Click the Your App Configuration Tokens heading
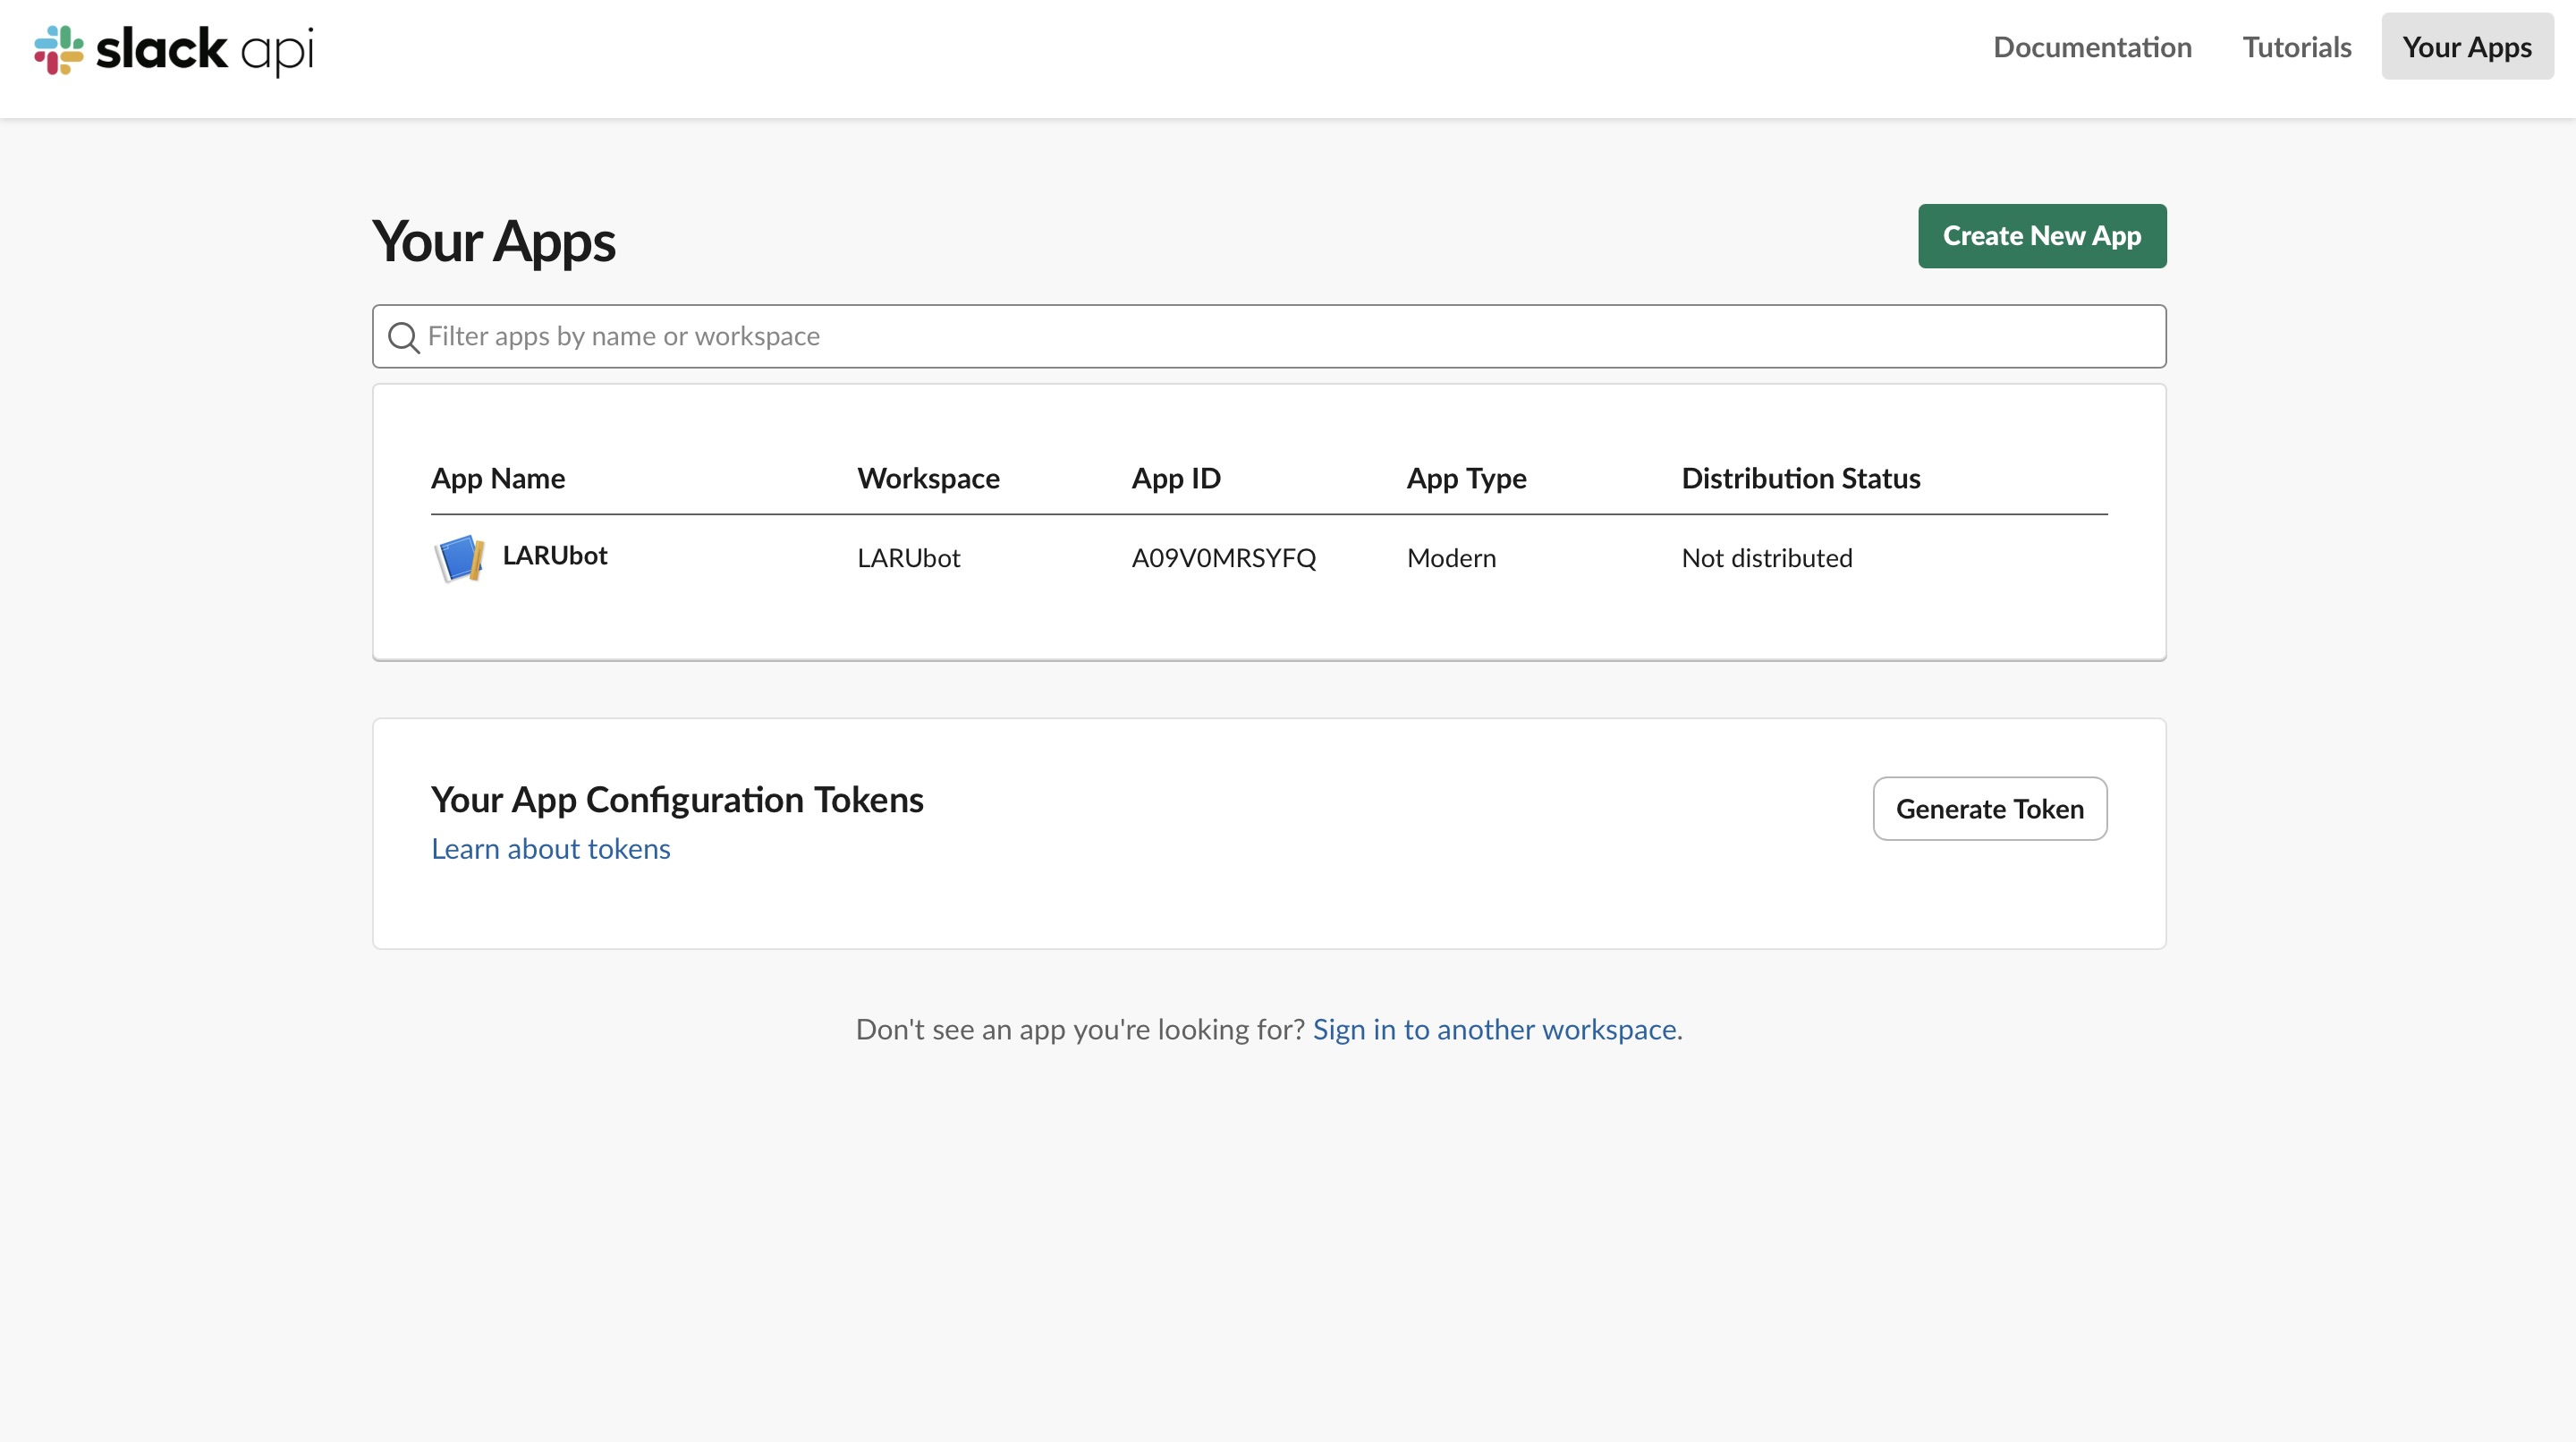Image resolution: width=2576 pixels, height=1442 pixels. click(x=677, y=800)
